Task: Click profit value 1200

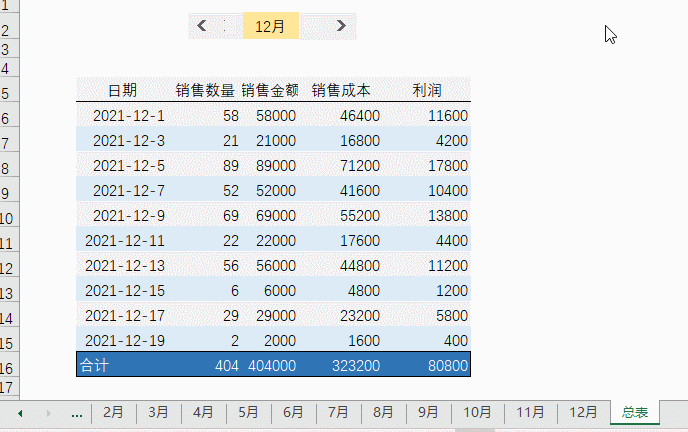Action: [x=452, y=291]
